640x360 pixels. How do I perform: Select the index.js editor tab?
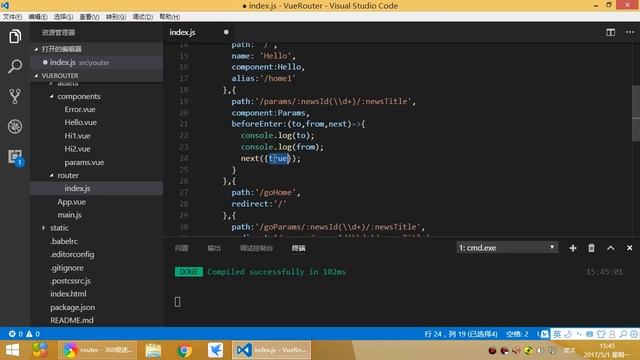(x=199, y=32)
